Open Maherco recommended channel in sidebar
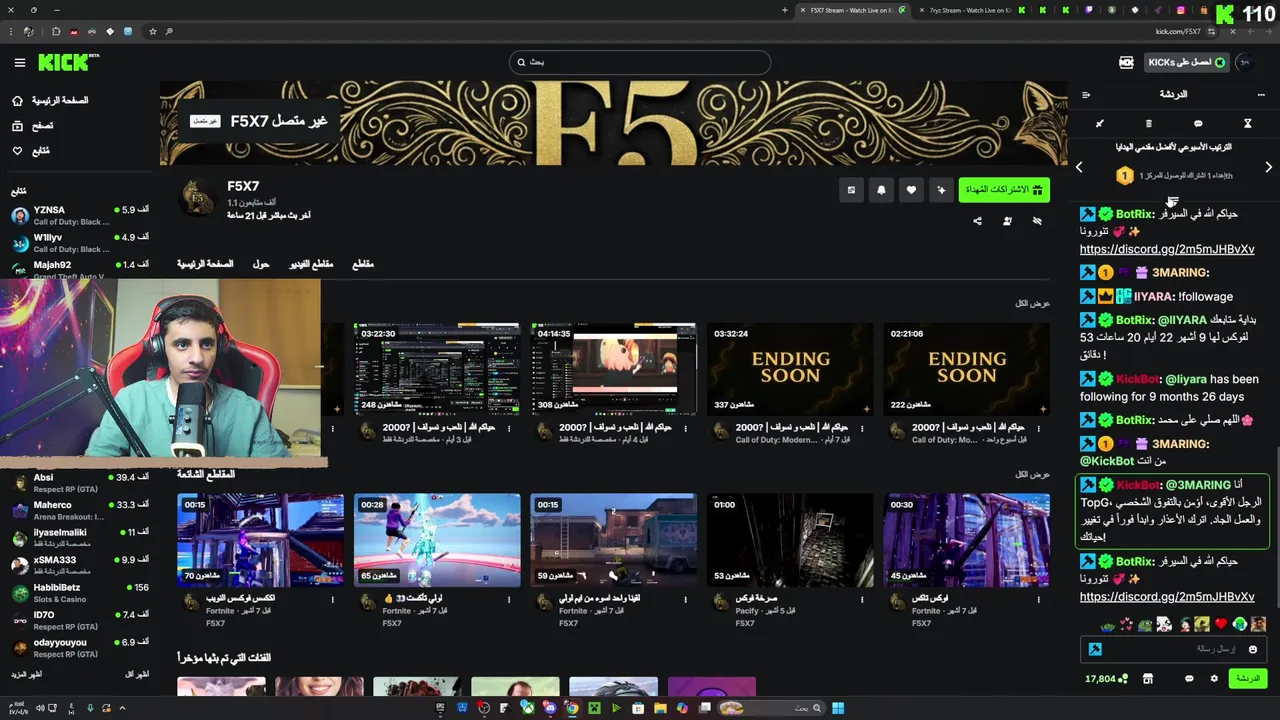 pyautogui.click(x=80, y=511)
